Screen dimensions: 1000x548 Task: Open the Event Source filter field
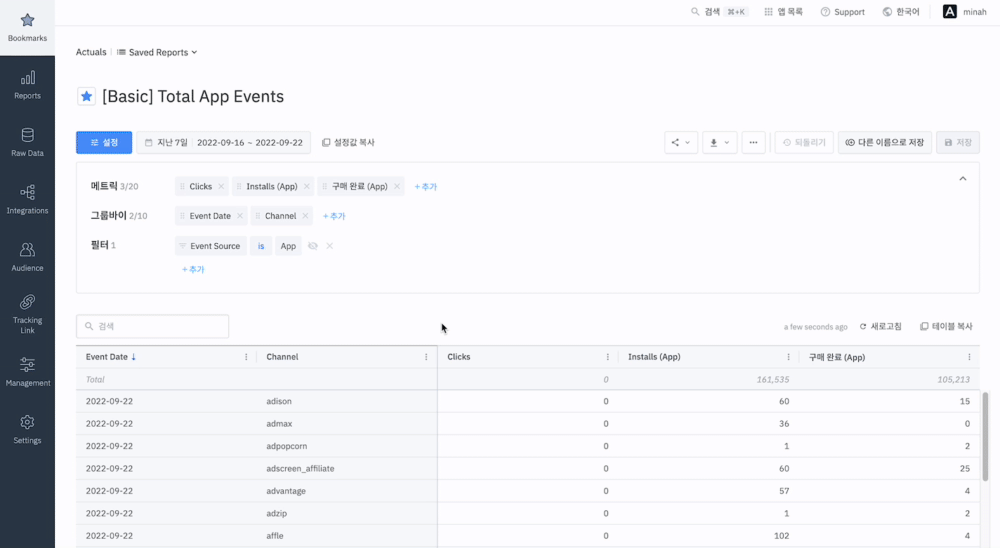[x=210, y=246]
